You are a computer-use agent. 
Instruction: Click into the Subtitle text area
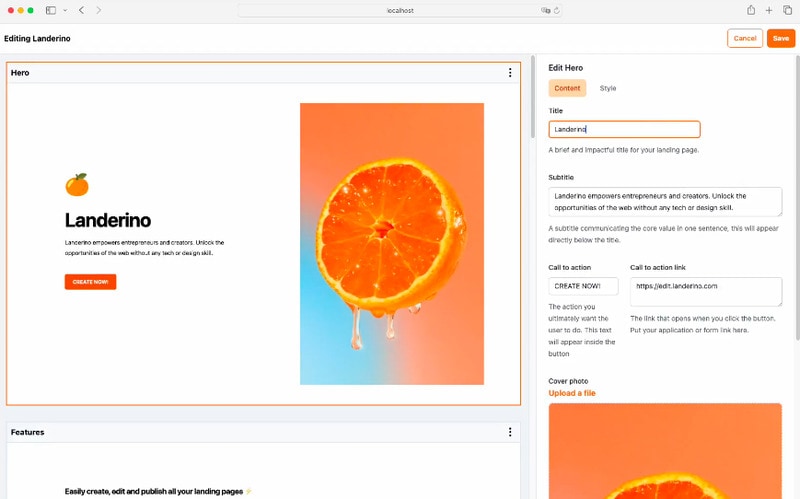click(665, 201)
